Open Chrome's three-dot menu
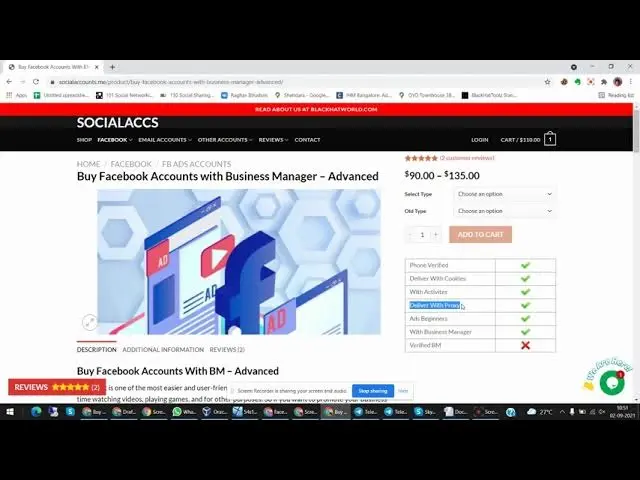This screenshot has height=480, width=640. pos(632,82)
